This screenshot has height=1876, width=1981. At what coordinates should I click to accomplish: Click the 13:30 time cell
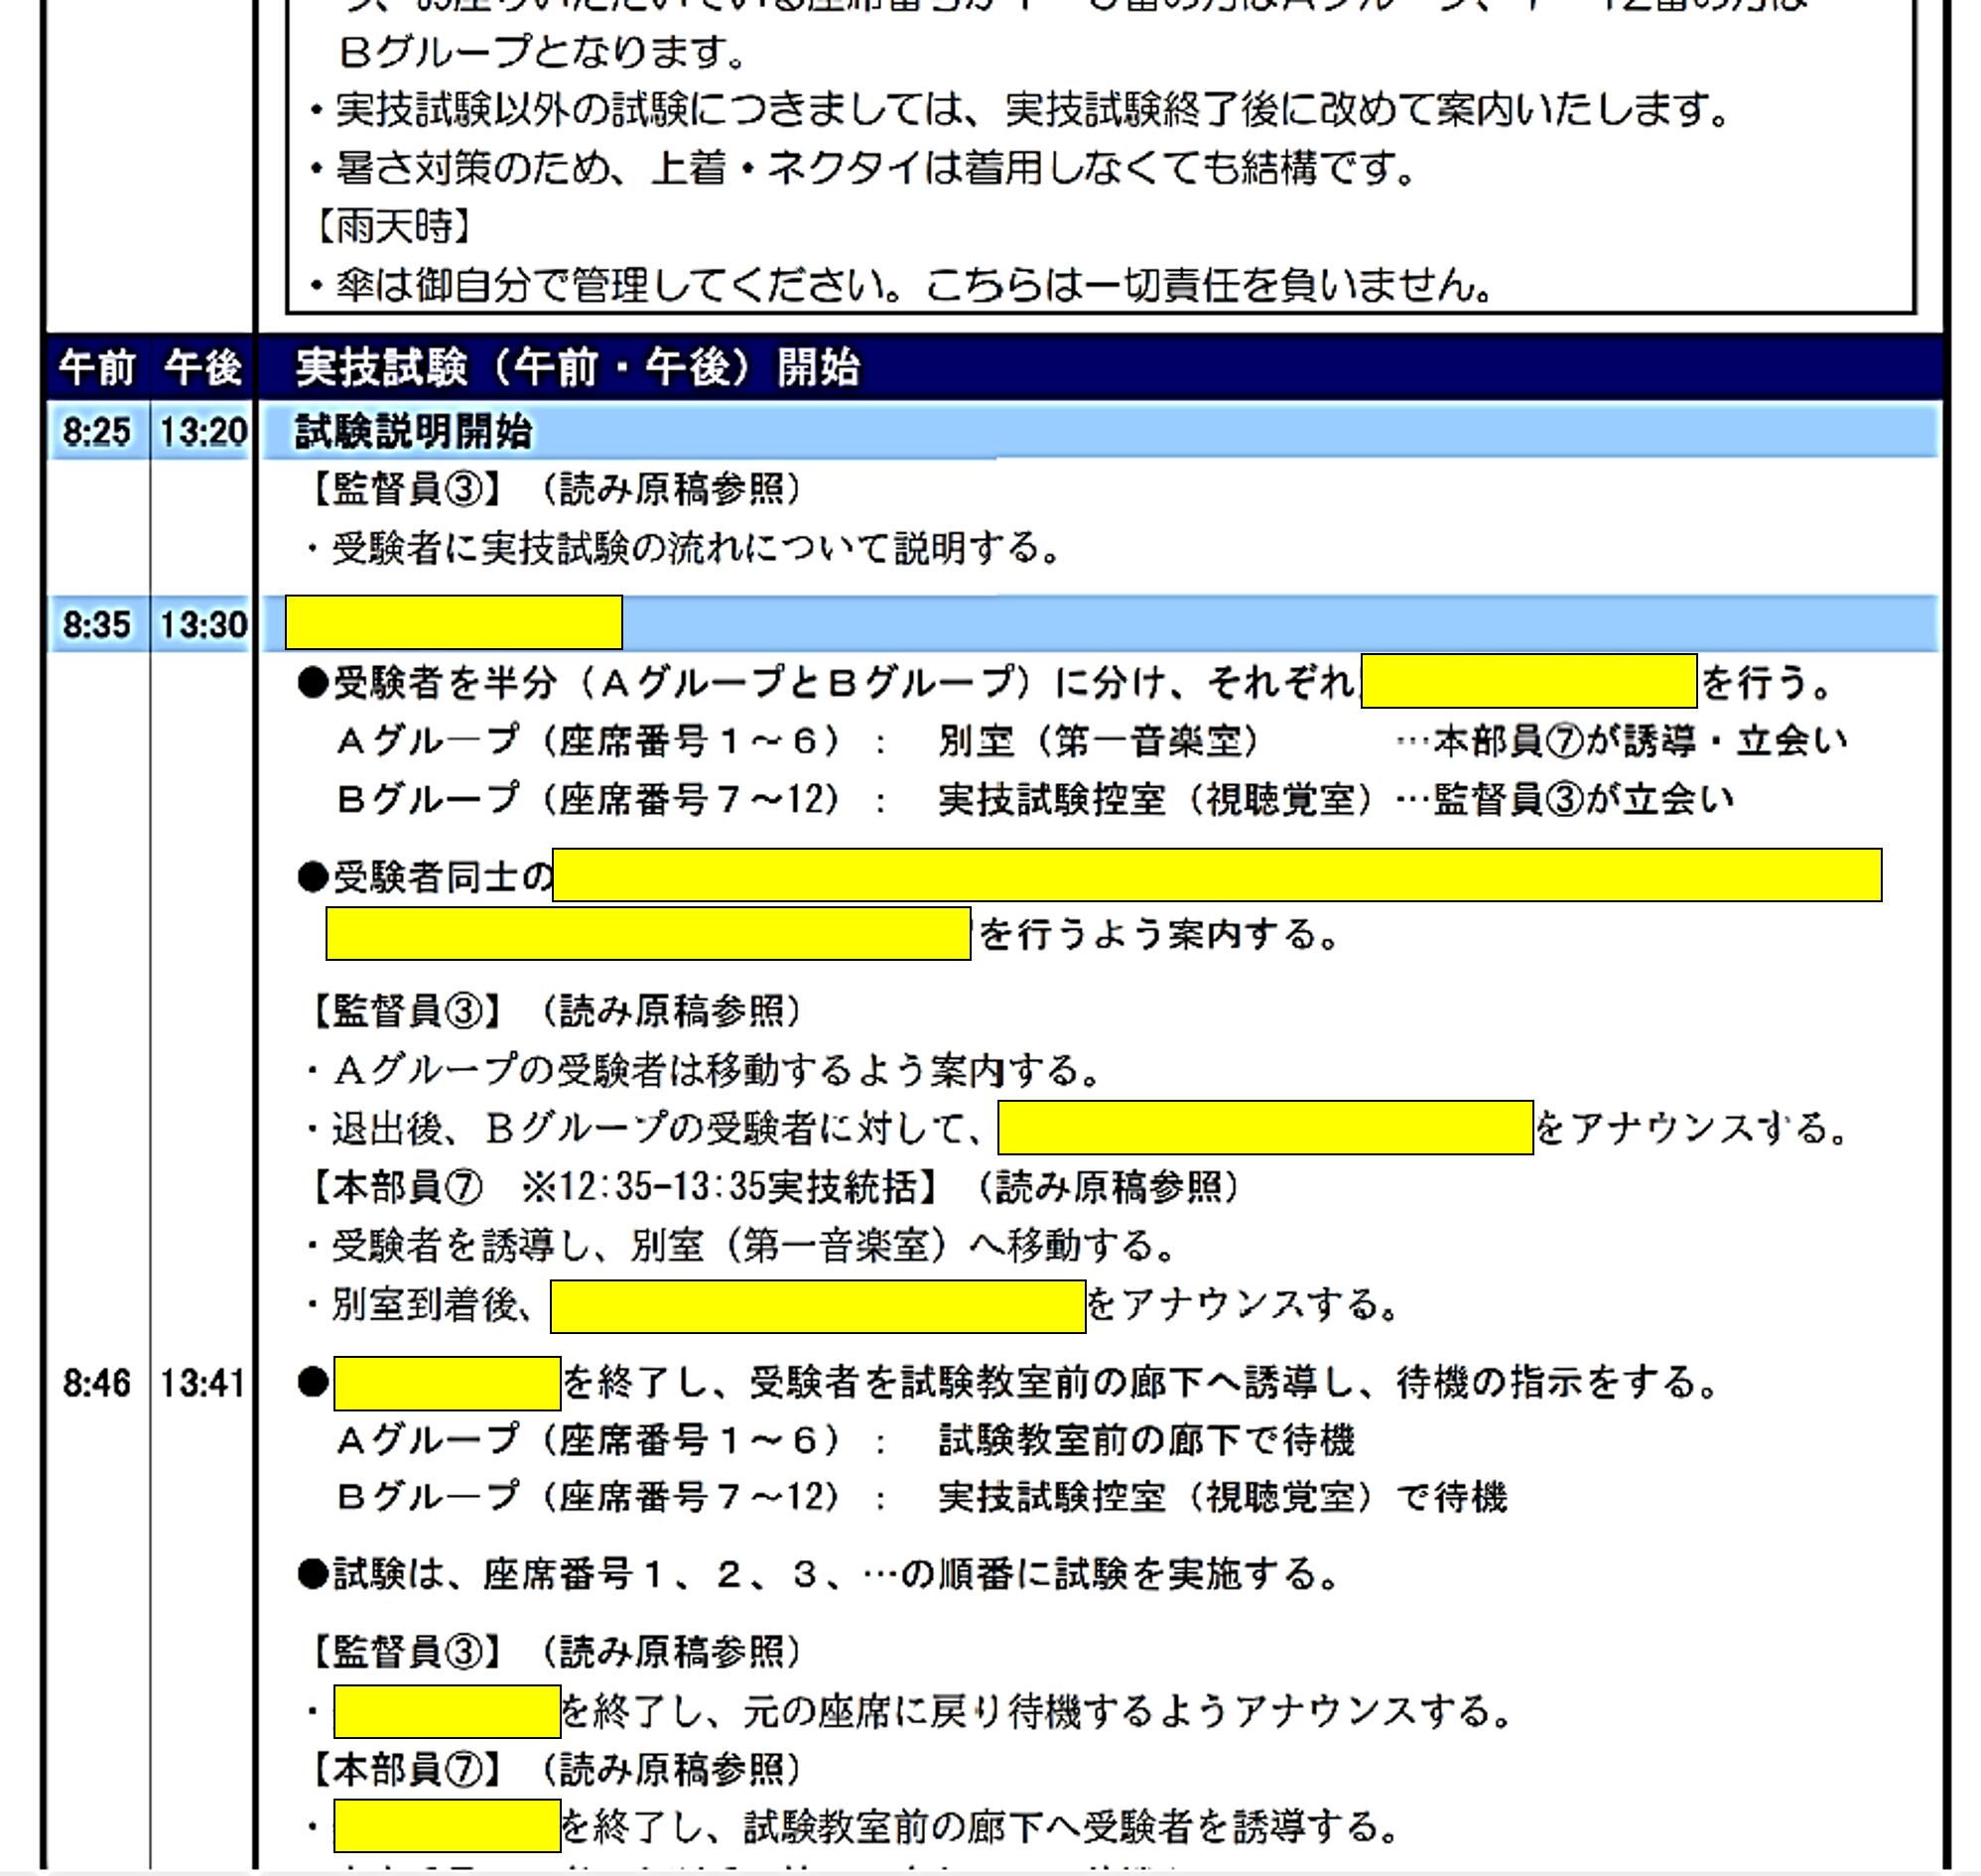pyautogui.click(x=203, y=624)
